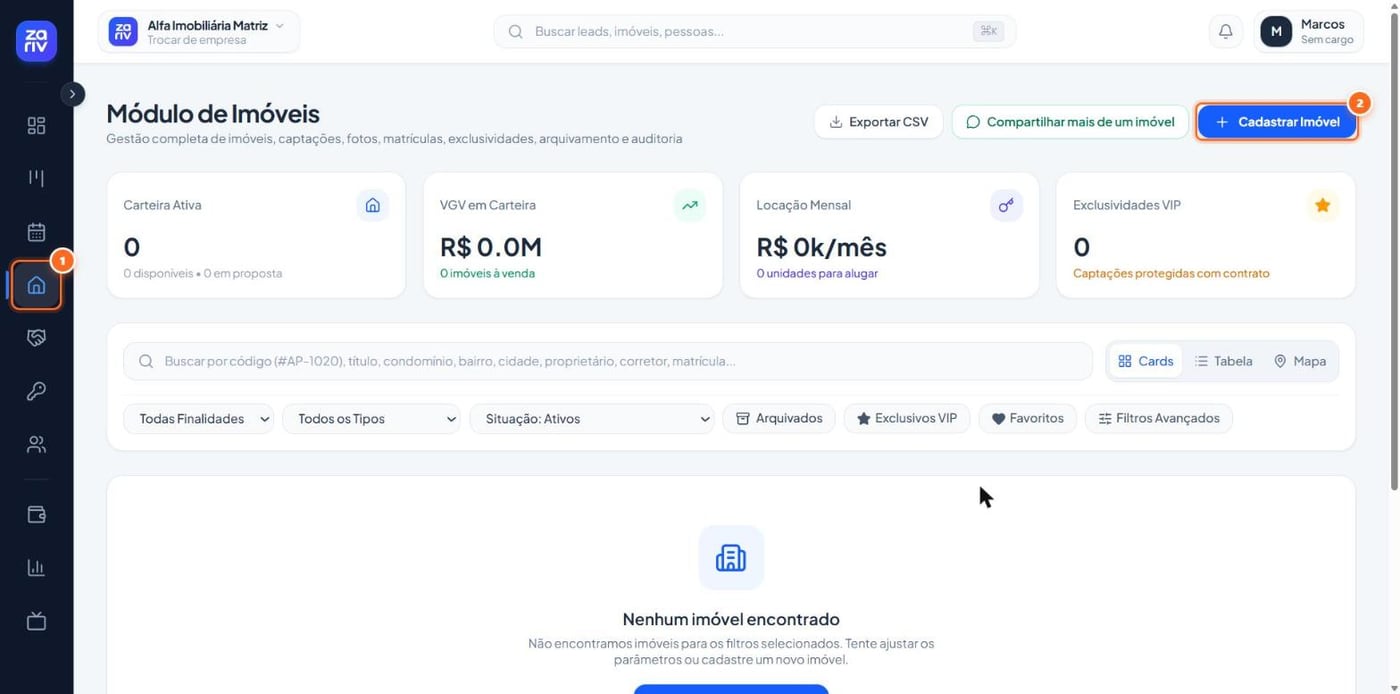Open Situação: Ativos dropdown
This screenshot has height=694, width=1400.
coord(592,419)
